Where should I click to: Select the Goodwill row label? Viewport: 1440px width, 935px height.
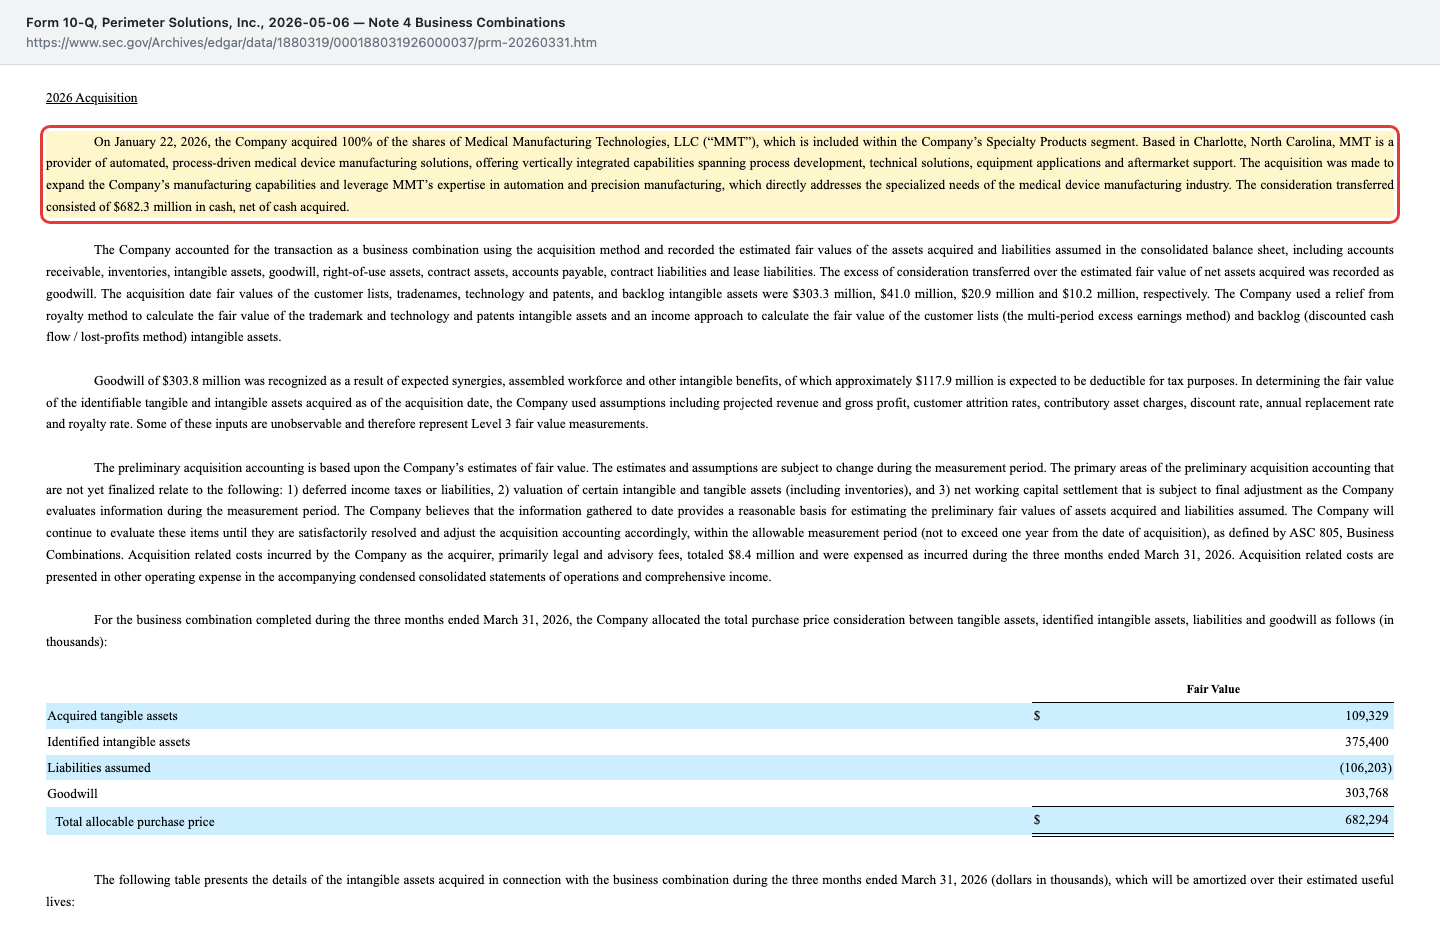click(x=72, y=794)
